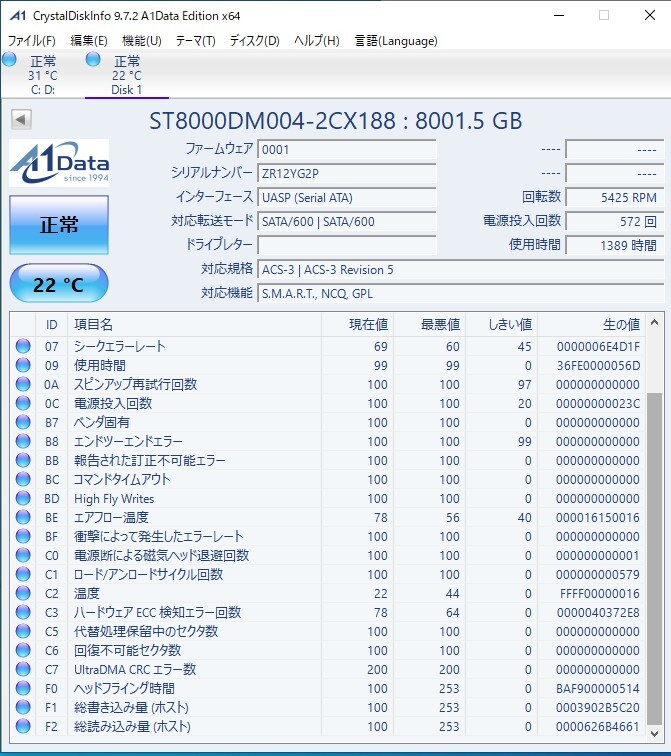This screenshot has width=671, height=756.
Task: Open the 機能(U) menu
Action: tap(142, 40)
